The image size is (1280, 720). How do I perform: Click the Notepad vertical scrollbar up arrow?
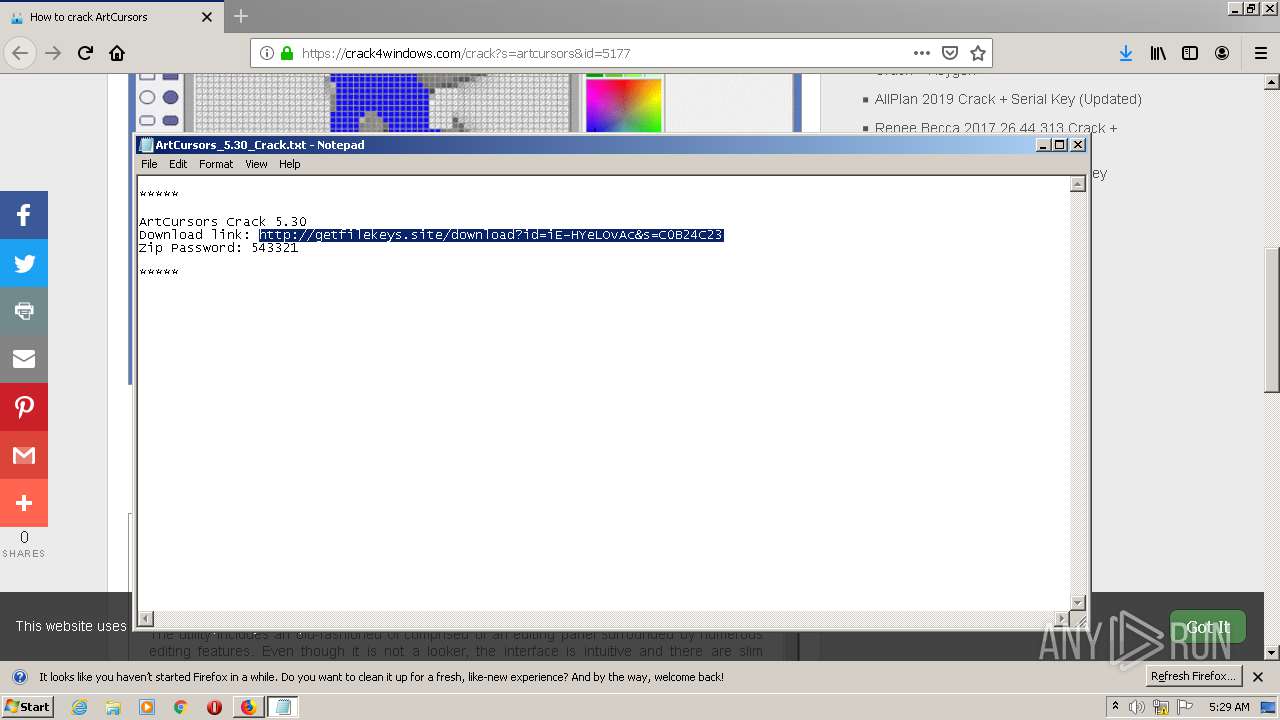1078,184
